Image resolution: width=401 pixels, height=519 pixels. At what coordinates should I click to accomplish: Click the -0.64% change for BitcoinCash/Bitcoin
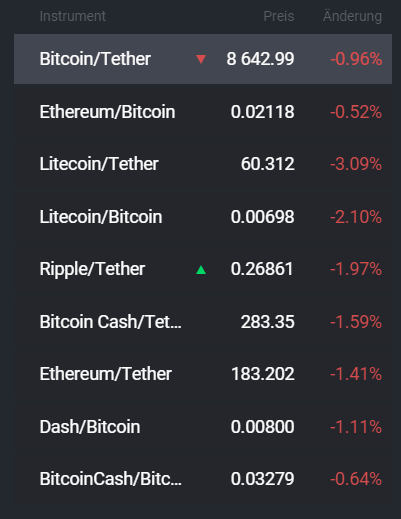point(356,479)
